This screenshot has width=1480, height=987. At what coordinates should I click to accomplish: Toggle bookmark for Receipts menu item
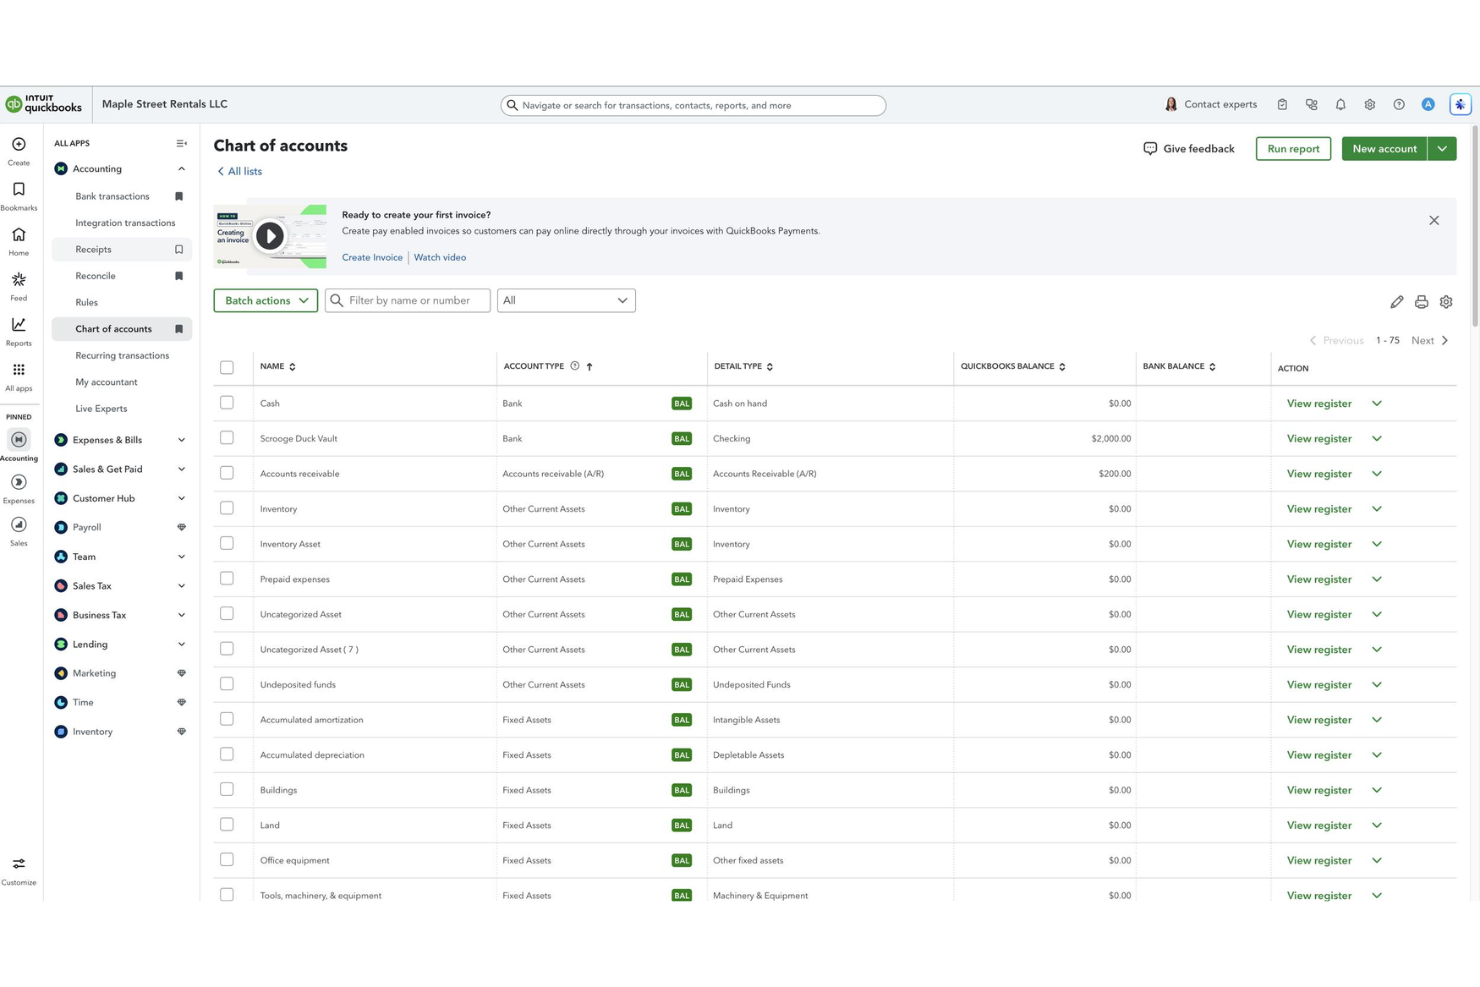pos(179,249)
